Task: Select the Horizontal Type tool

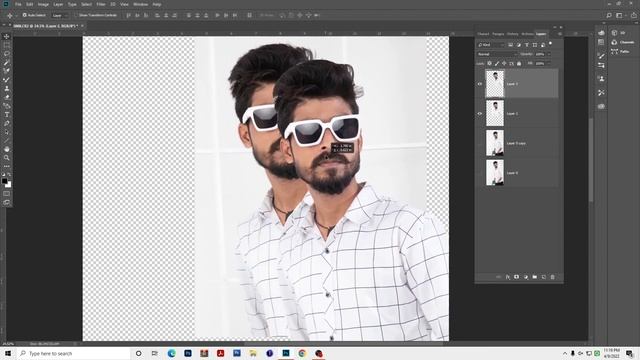Action: pyautogui.click(x=7, y=115)
